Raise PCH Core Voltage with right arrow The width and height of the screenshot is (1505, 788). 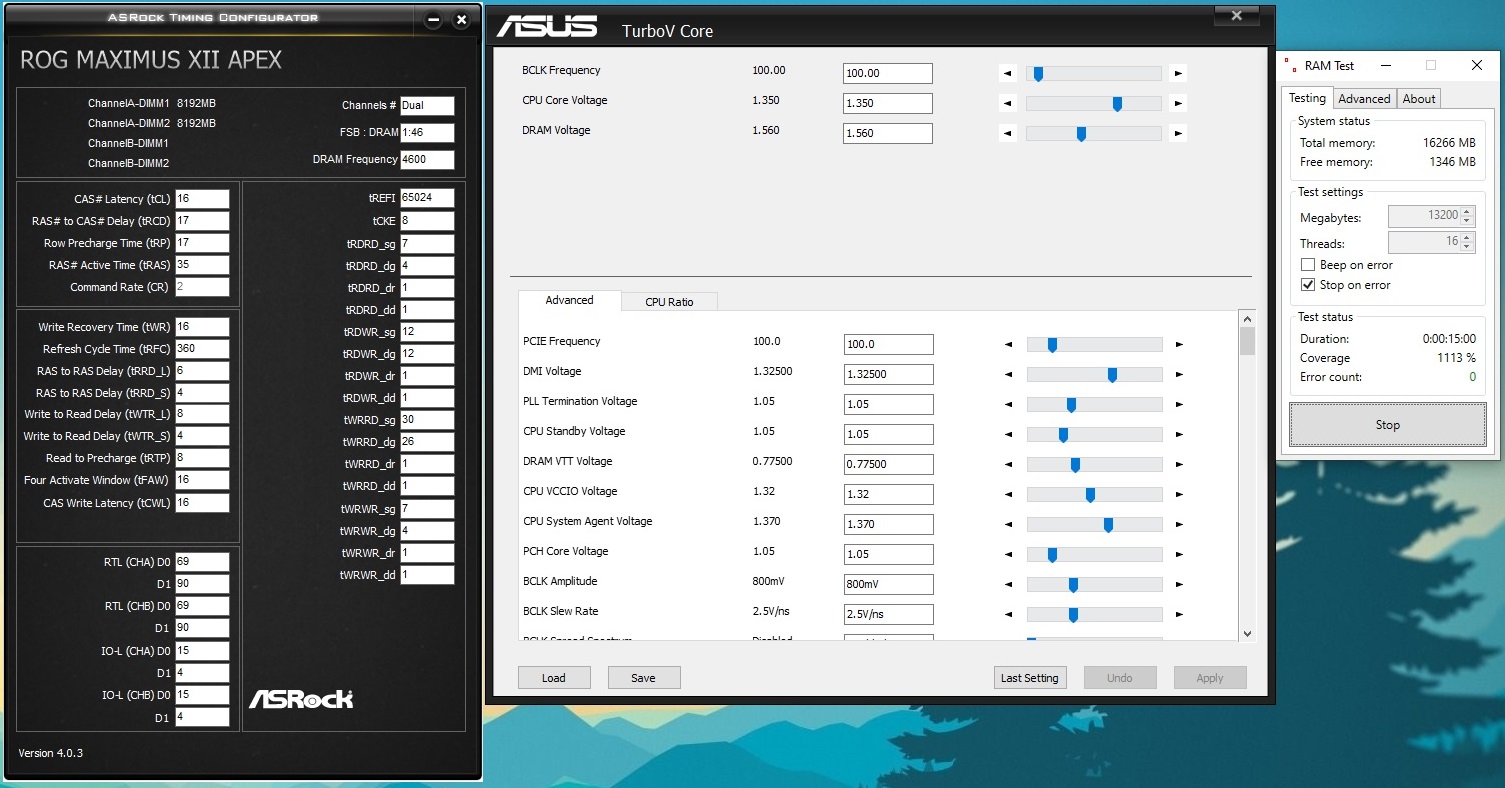pyautogui.click(x=1179, y=554)
